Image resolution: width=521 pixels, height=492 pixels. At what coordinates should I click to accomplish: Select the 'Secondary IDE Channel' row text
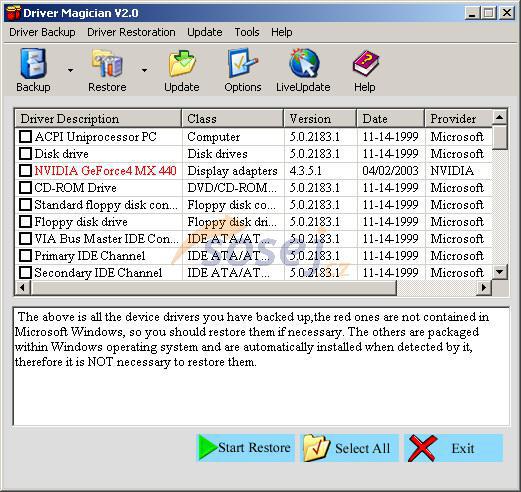(x=98, y=273)
